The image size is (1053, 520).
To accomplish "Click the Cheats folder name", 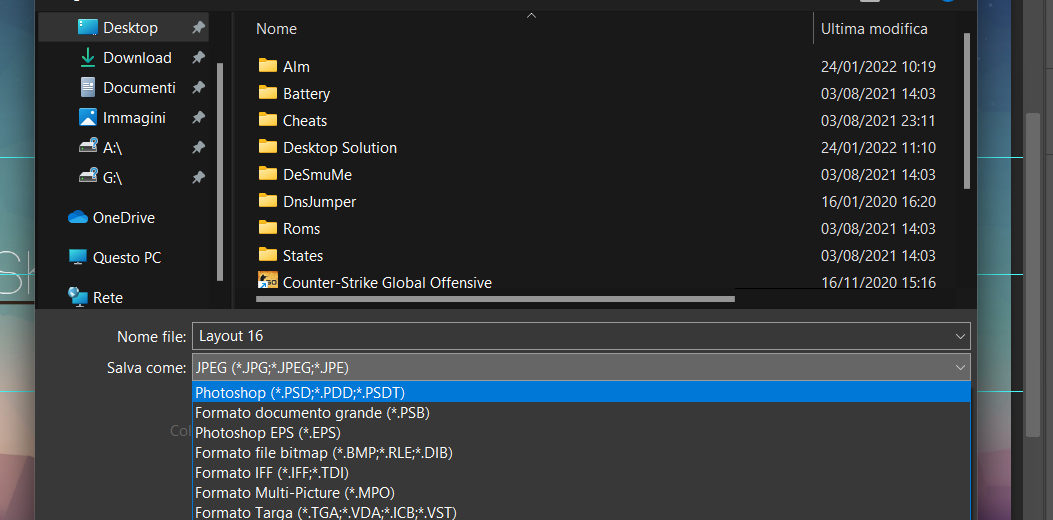I will coord(305,120).
